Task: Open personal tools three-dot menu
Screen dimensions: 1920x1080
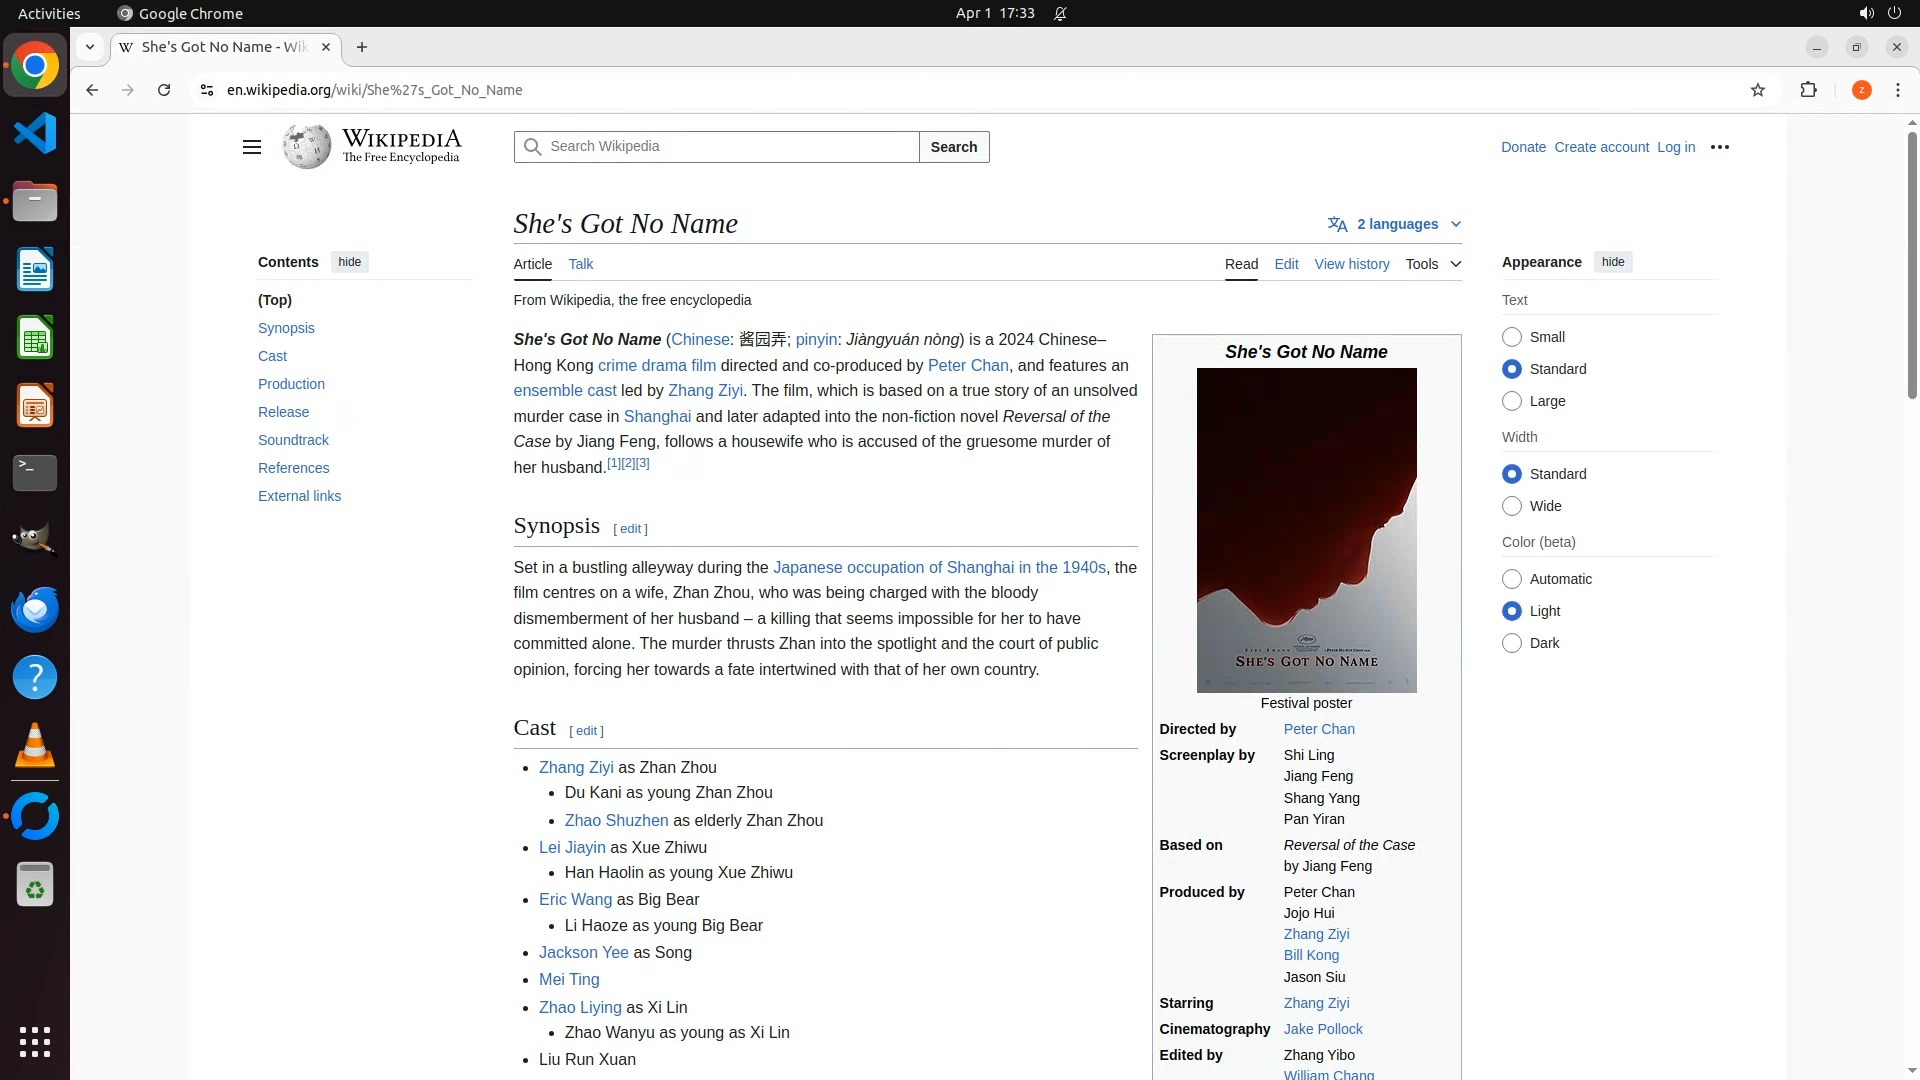Action: (x=1719, y=147)
